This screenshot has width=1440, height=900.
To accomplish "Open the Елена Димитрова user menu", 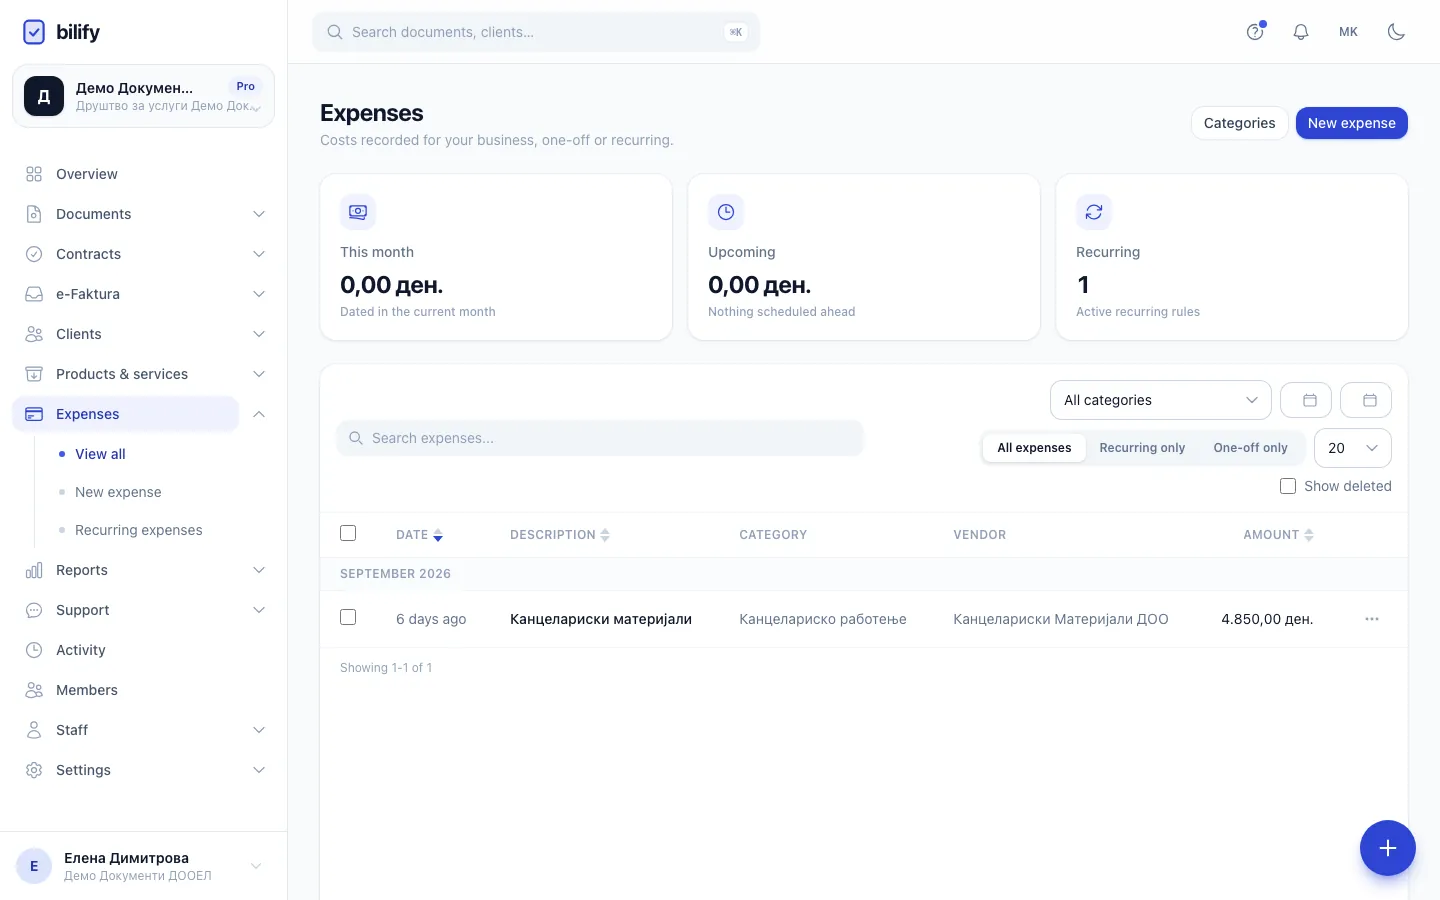I will click(143, 866).
